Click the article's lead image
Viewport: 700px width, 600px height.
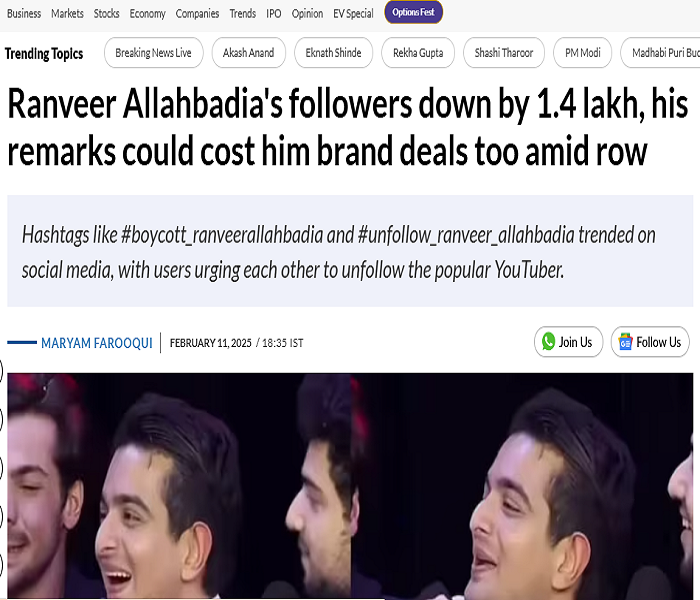point(350,486)
